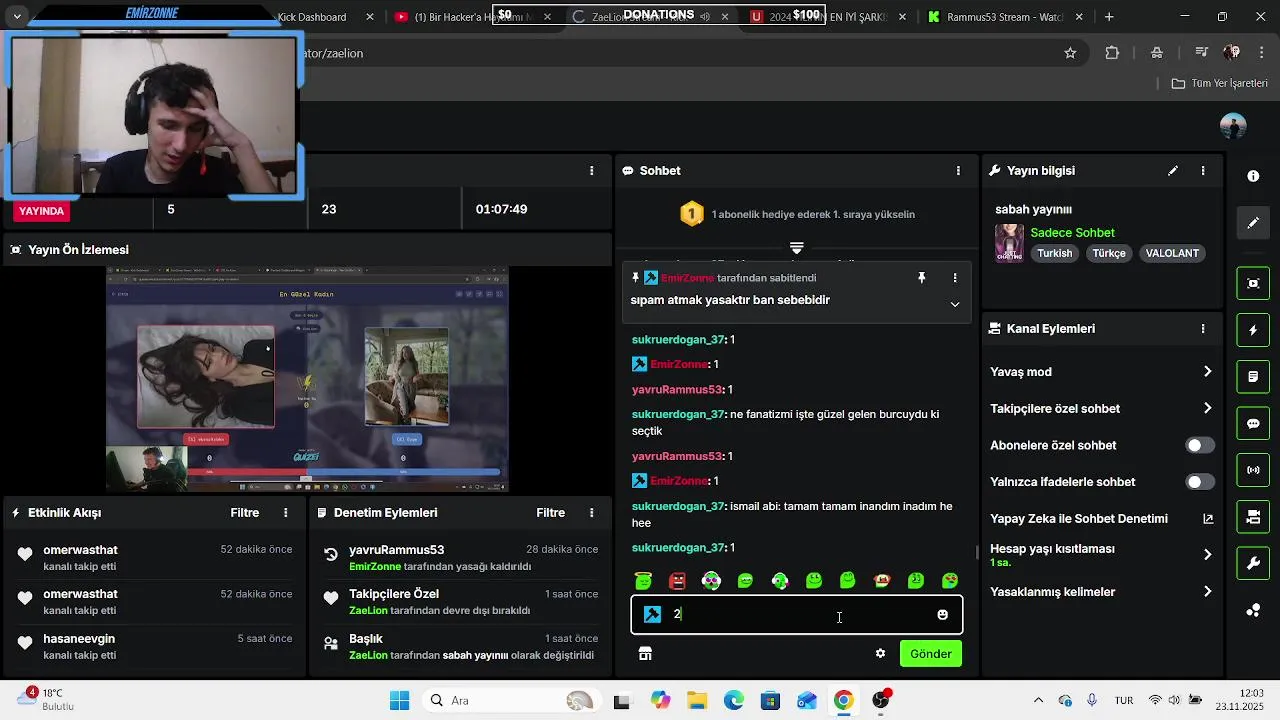Select the document sidebar icon
Viewport: 1280px width, 720px height.
pos(1253,377)
